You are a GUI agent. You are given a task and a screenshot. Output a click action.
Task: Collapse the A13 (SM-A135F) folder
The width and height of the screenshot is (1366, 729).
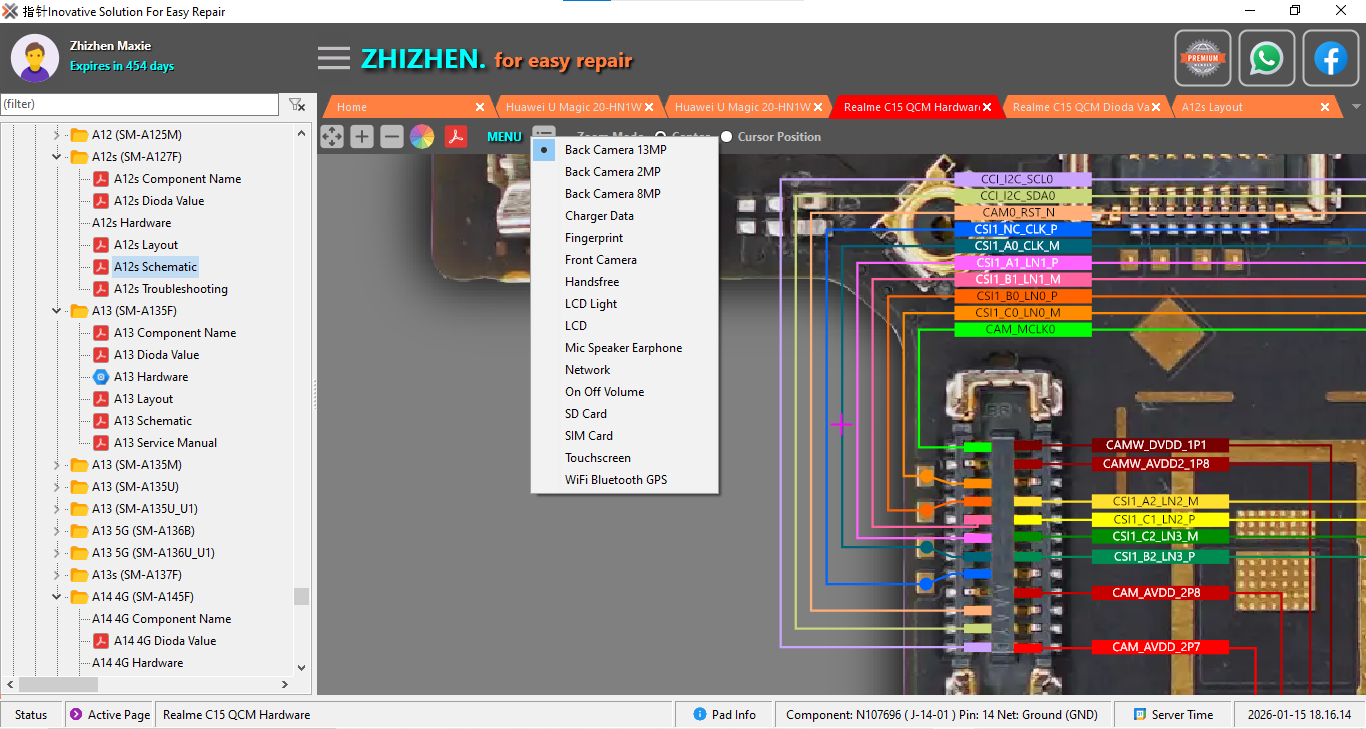(x=57, y=311)
